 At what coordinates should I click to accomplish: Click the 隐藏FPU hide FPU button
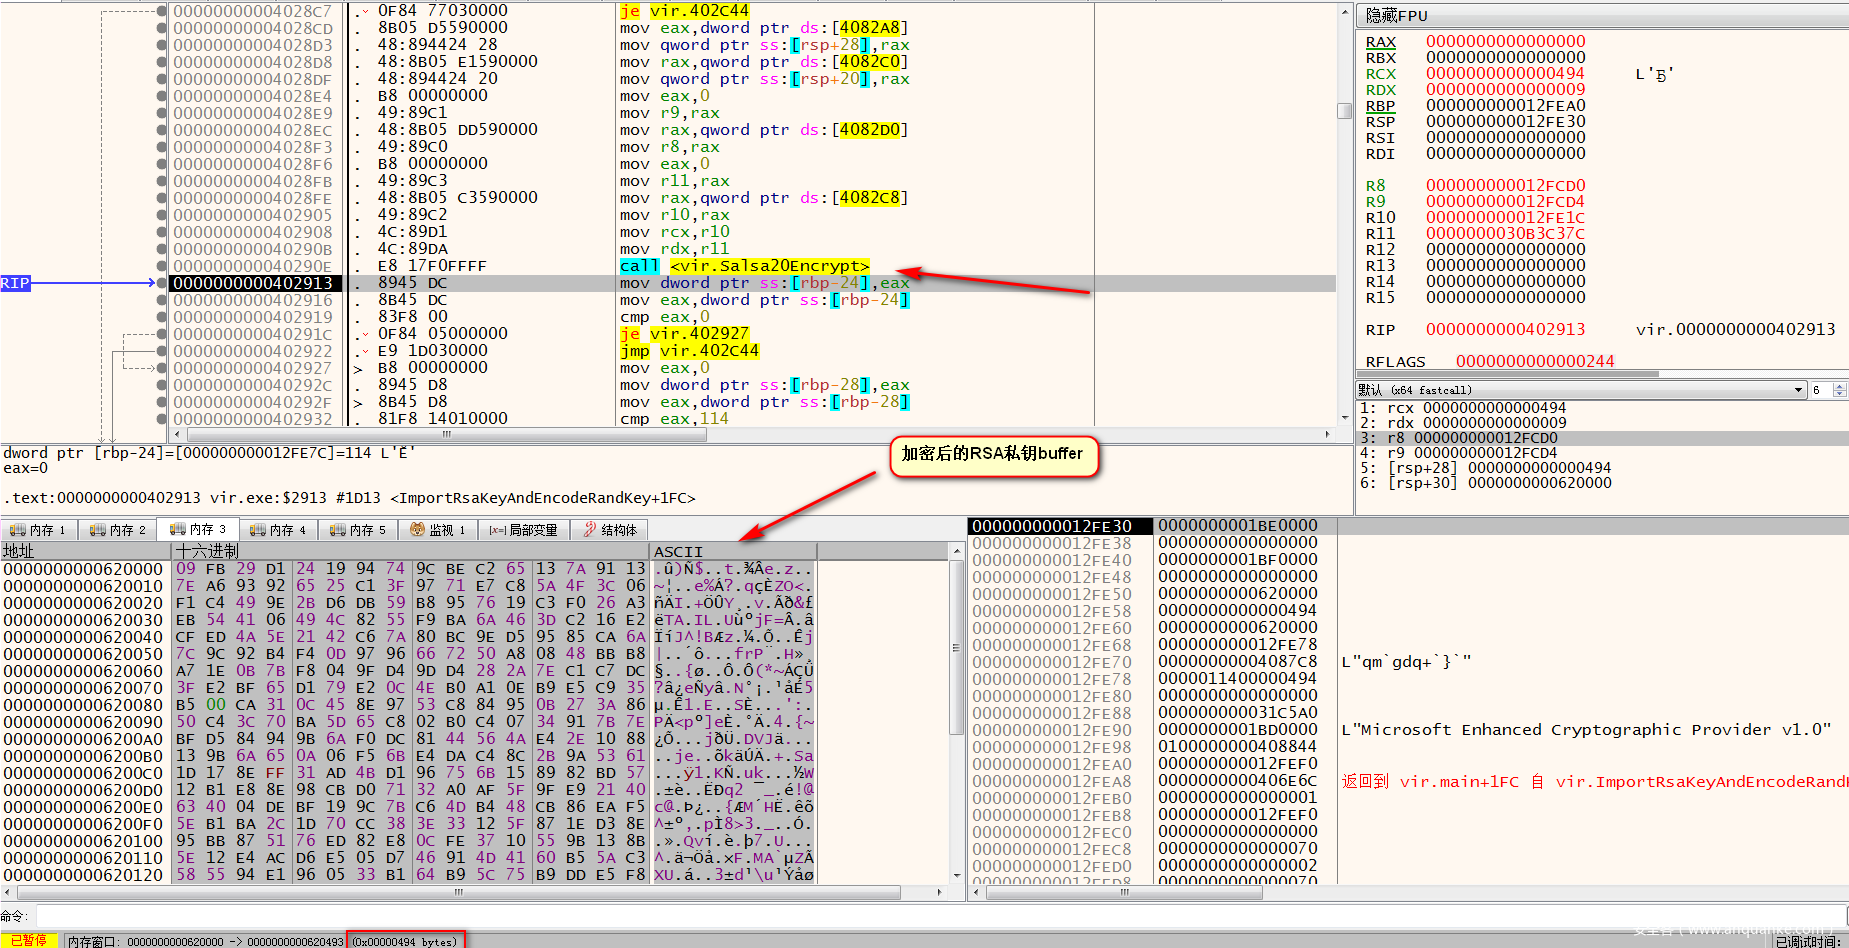tap(1397, 16)
